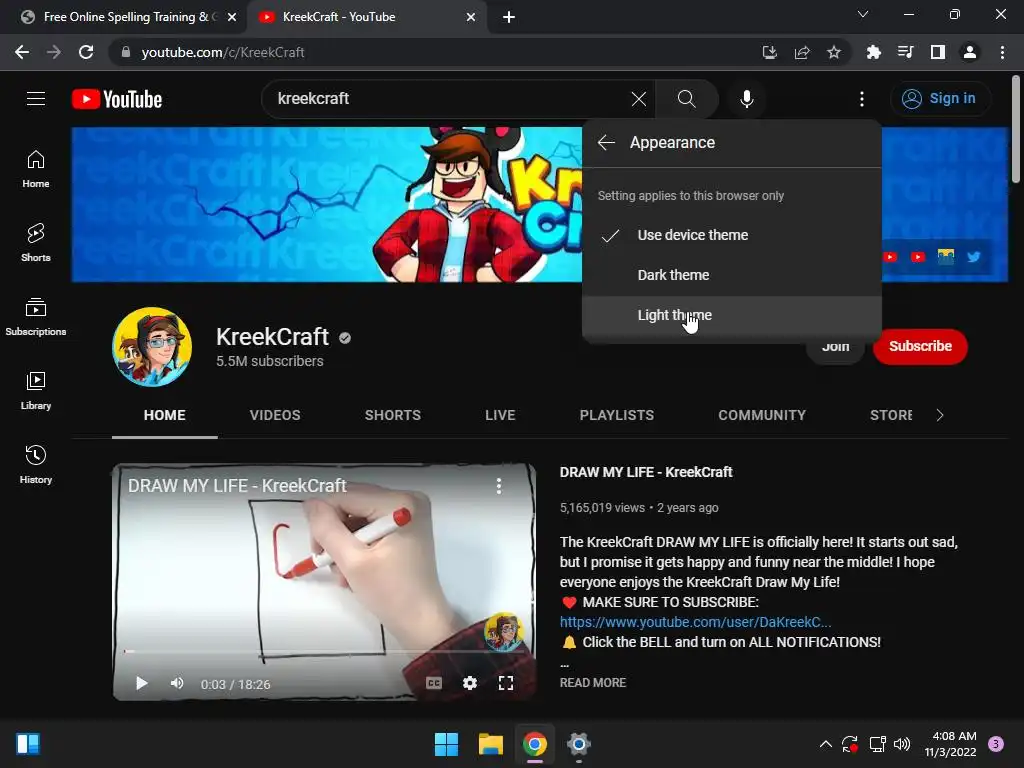Click the Twitter icon on banner

[974, 257]
